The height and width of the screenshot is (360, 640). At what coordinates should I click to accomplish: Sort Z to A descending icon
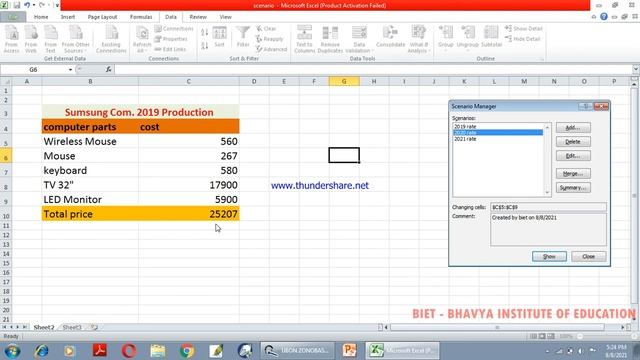204,45
